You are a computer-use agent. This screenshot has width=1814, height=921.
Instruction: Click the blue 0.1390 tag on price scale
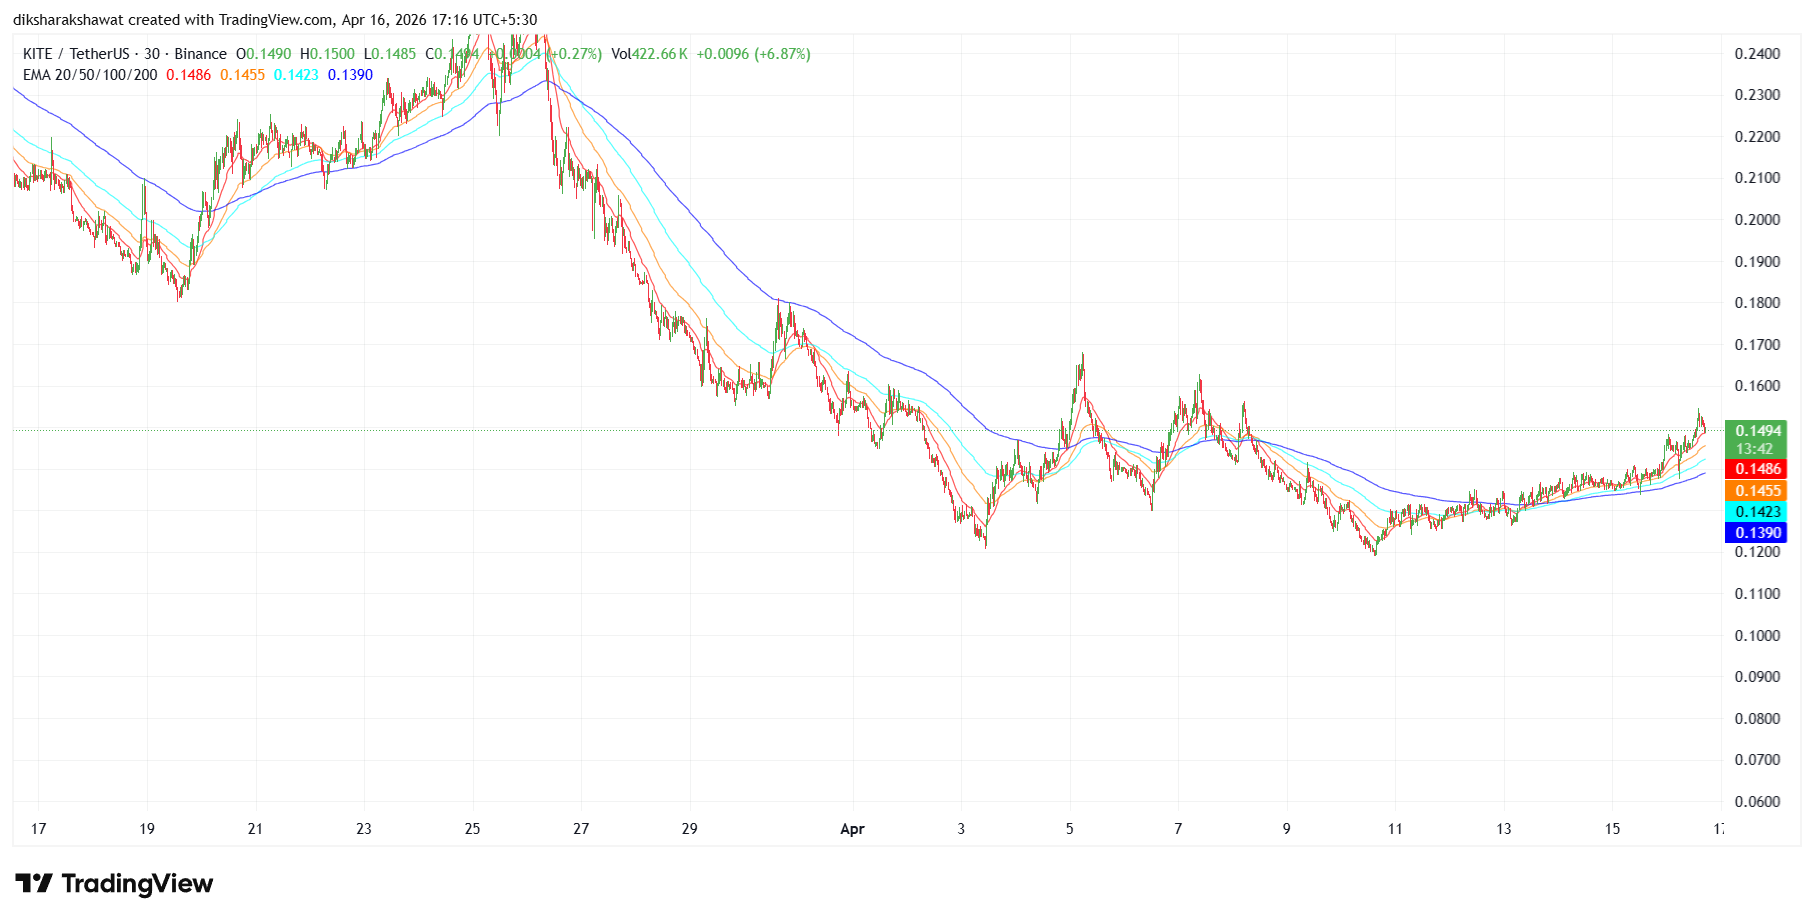pos(1760,533)
